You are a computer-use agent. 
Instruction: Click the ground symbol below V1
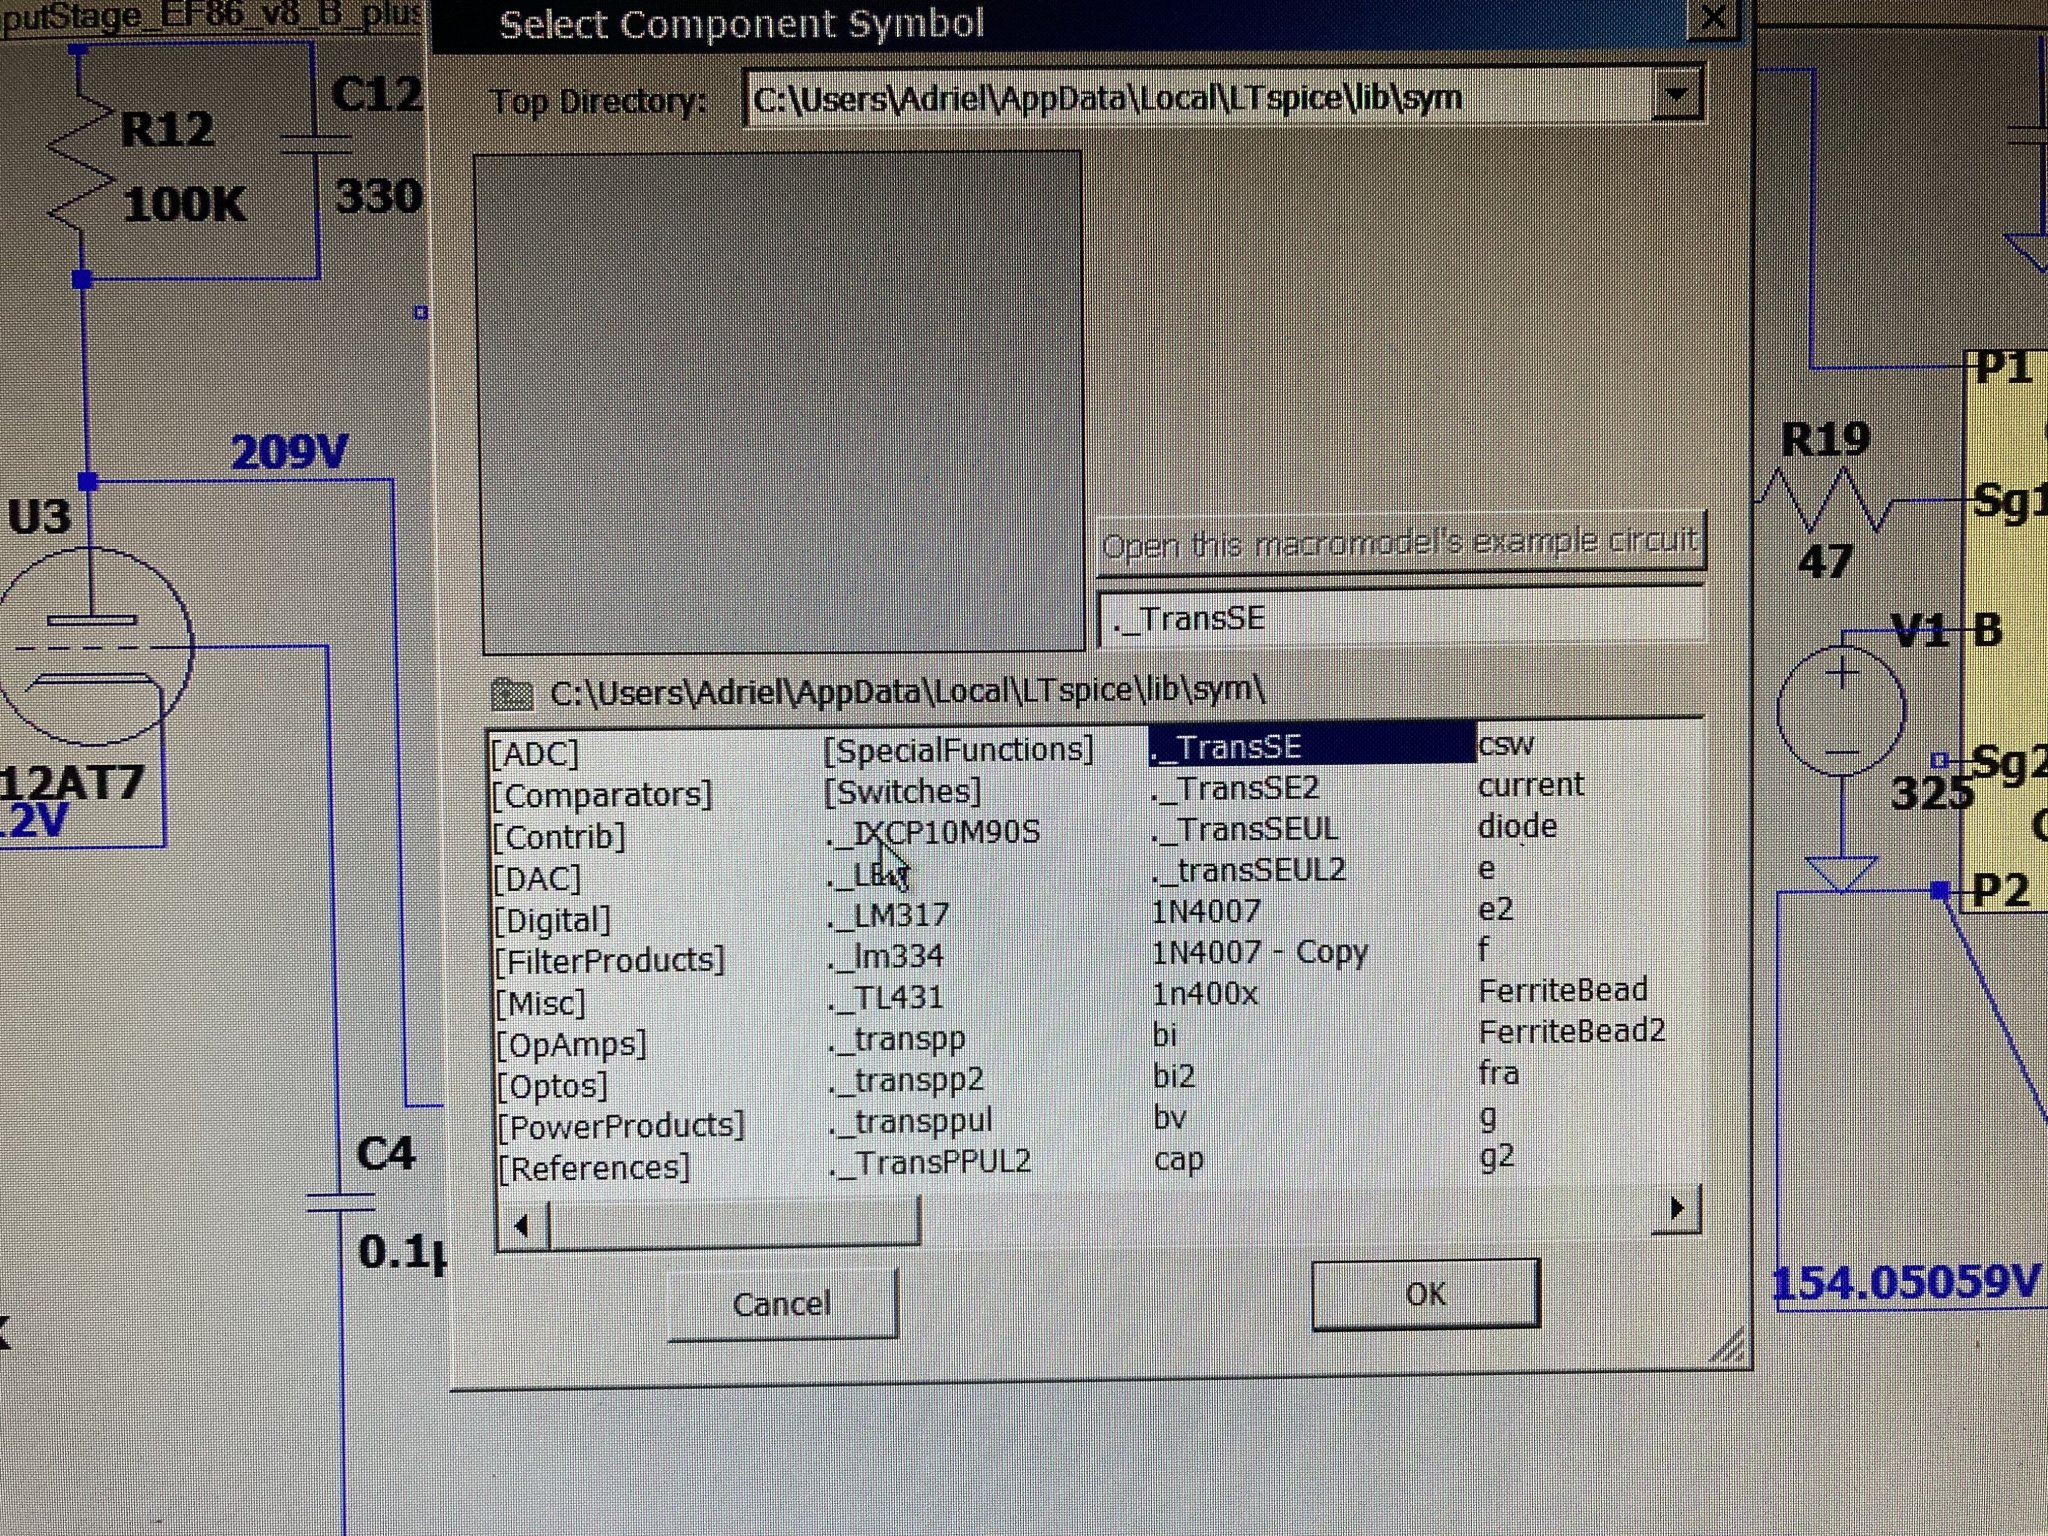click(1840, 873)
